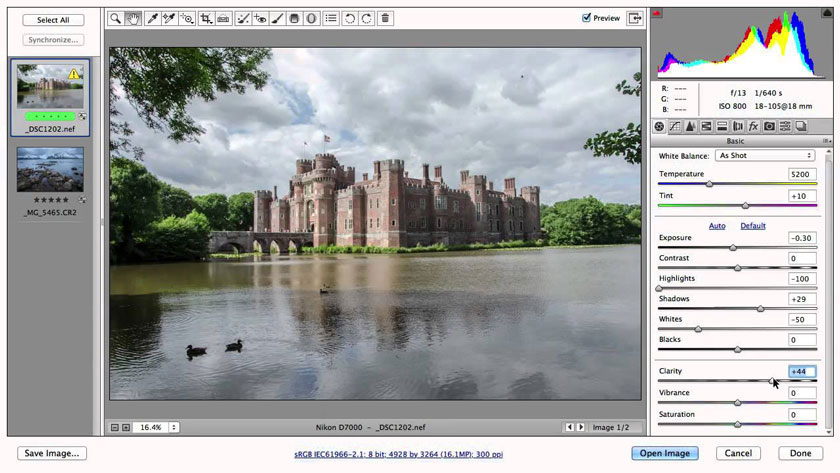Image resolution: width=840 pixels, height=473 pixels.
Task: Open the White Balance dropdown
Action: pyautogui.click(x=765, y=156)
